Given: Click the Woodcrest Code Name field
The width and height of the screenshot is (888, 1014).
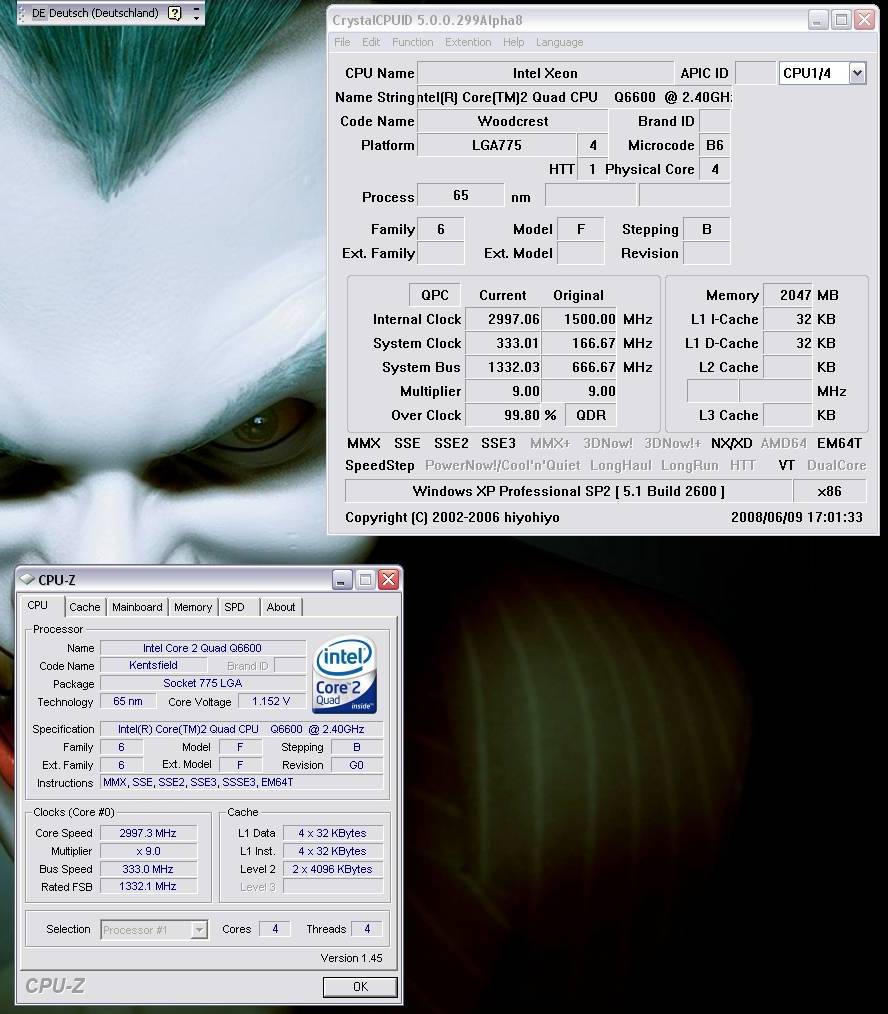Looking at the screenshot, I should 513,121.
